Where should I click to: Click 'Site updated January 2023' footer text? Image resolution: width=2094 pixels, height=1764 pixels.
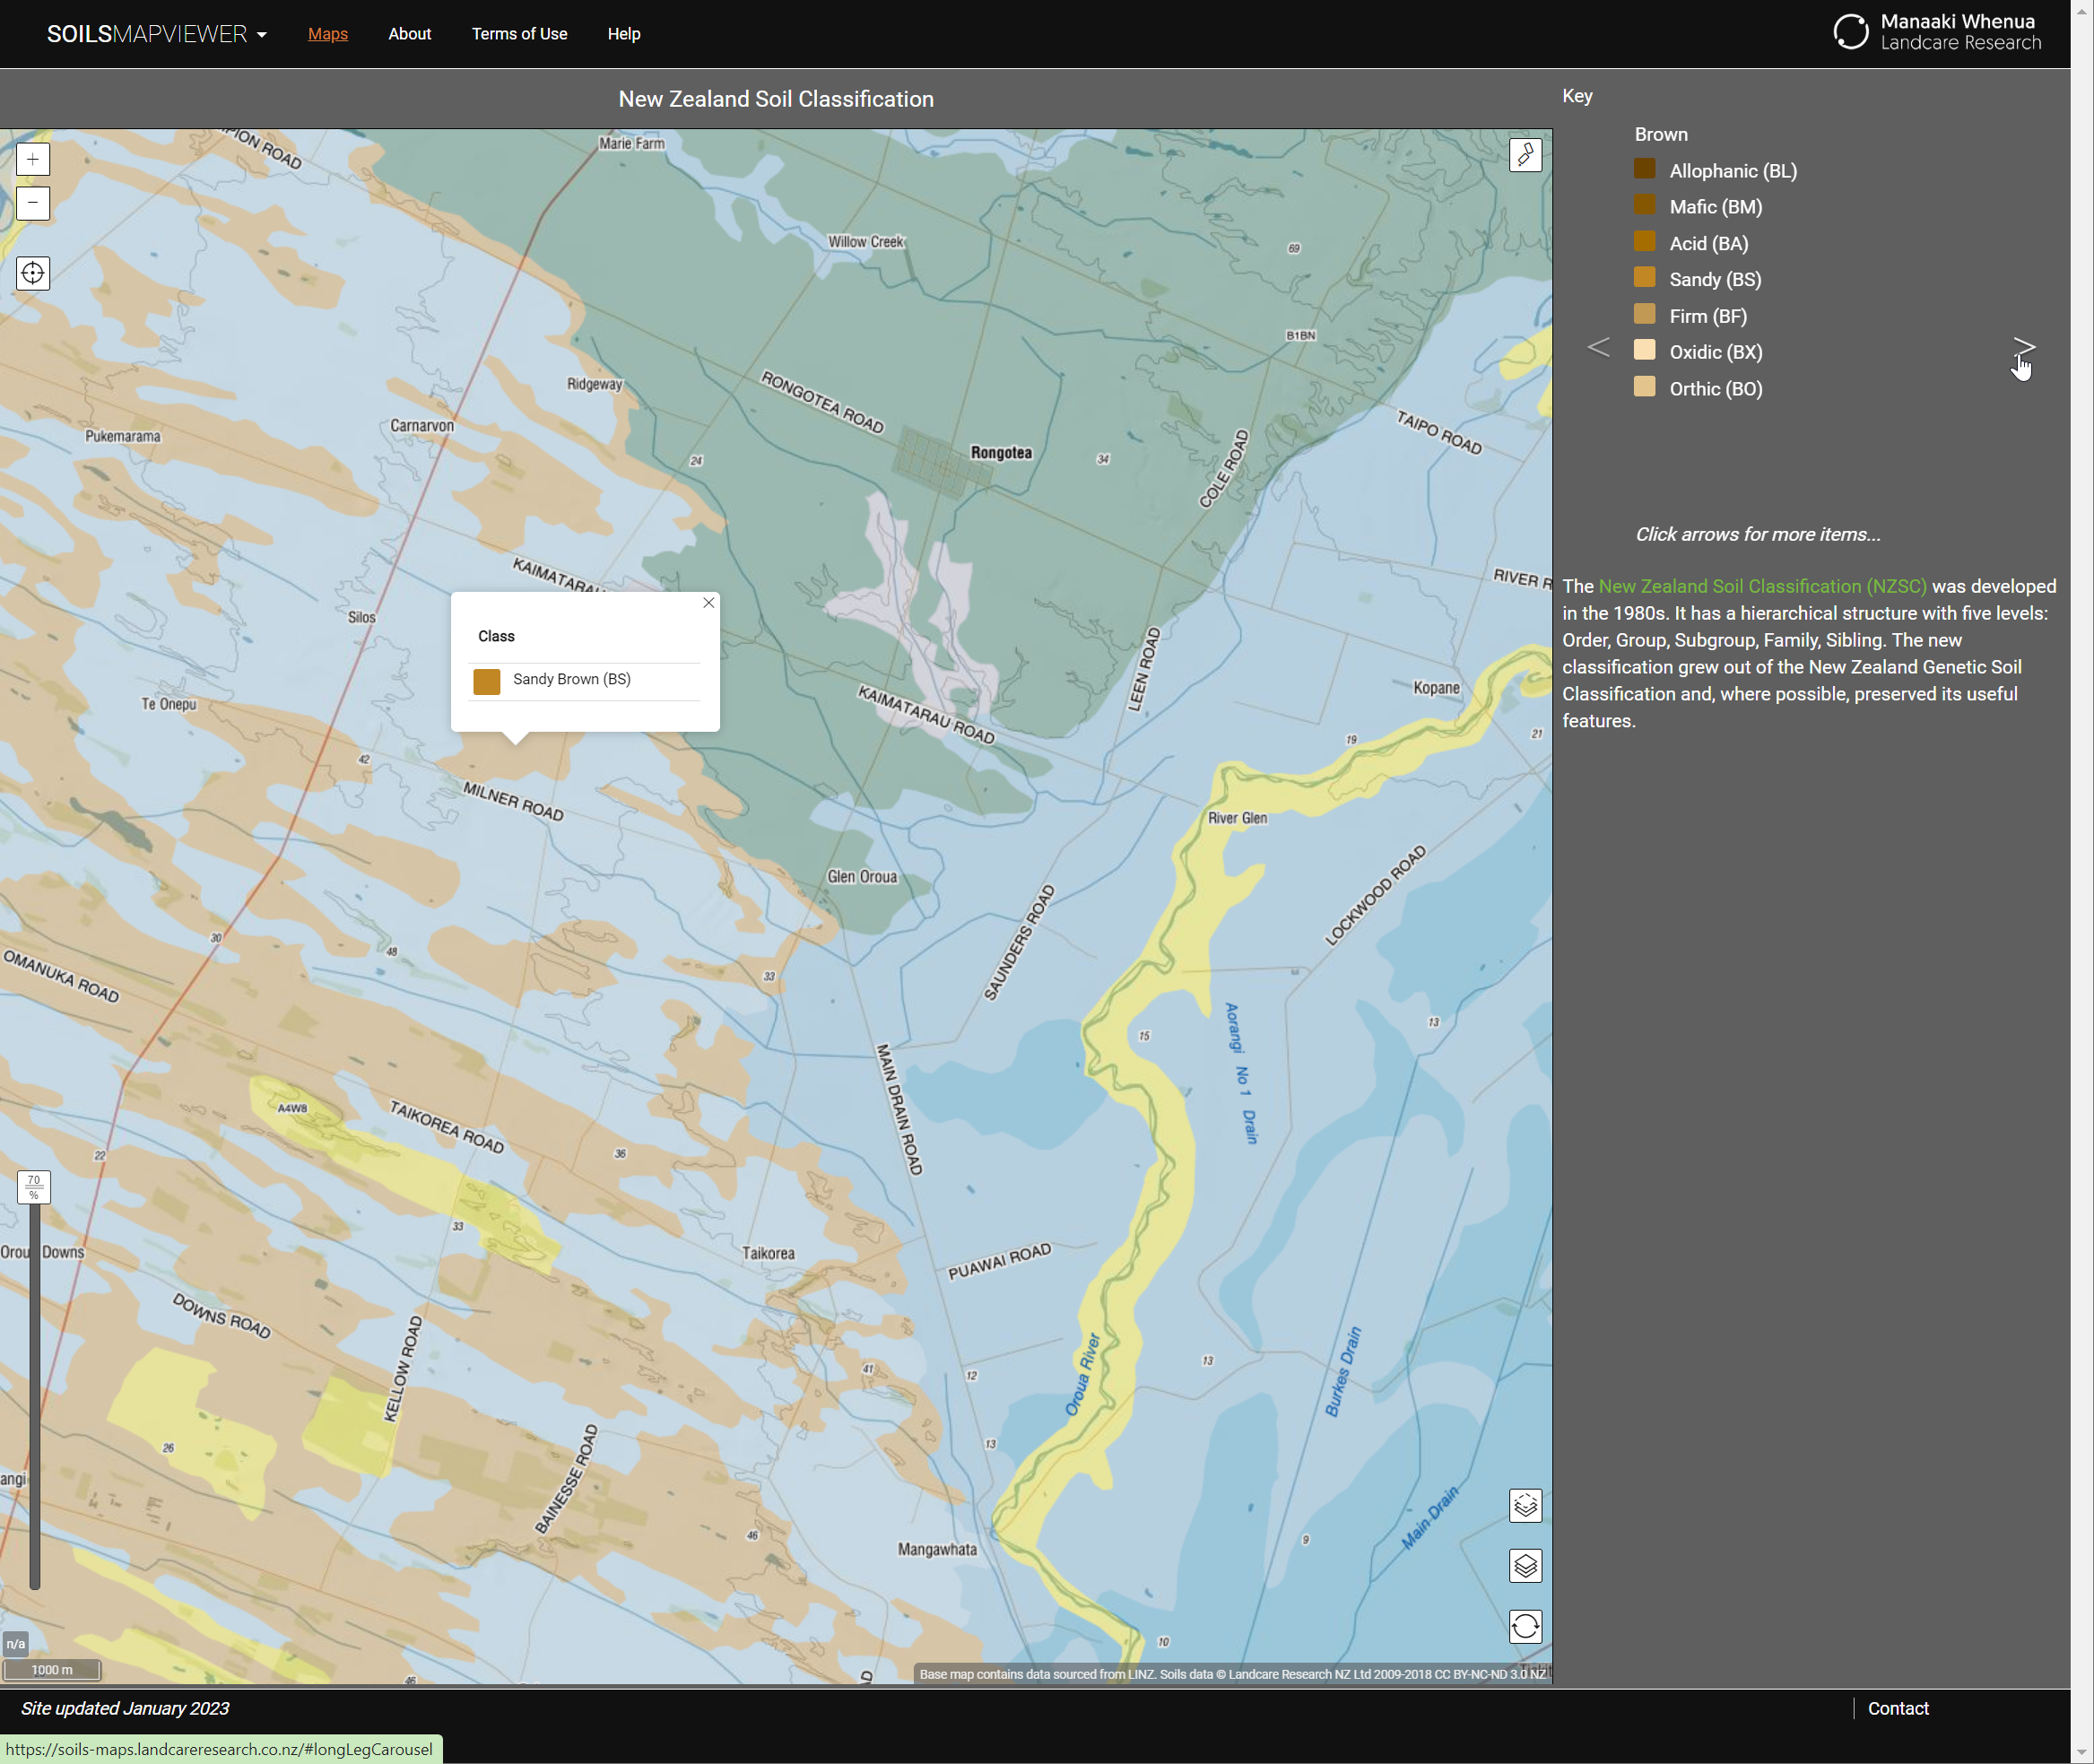[x=125, y=1709]
